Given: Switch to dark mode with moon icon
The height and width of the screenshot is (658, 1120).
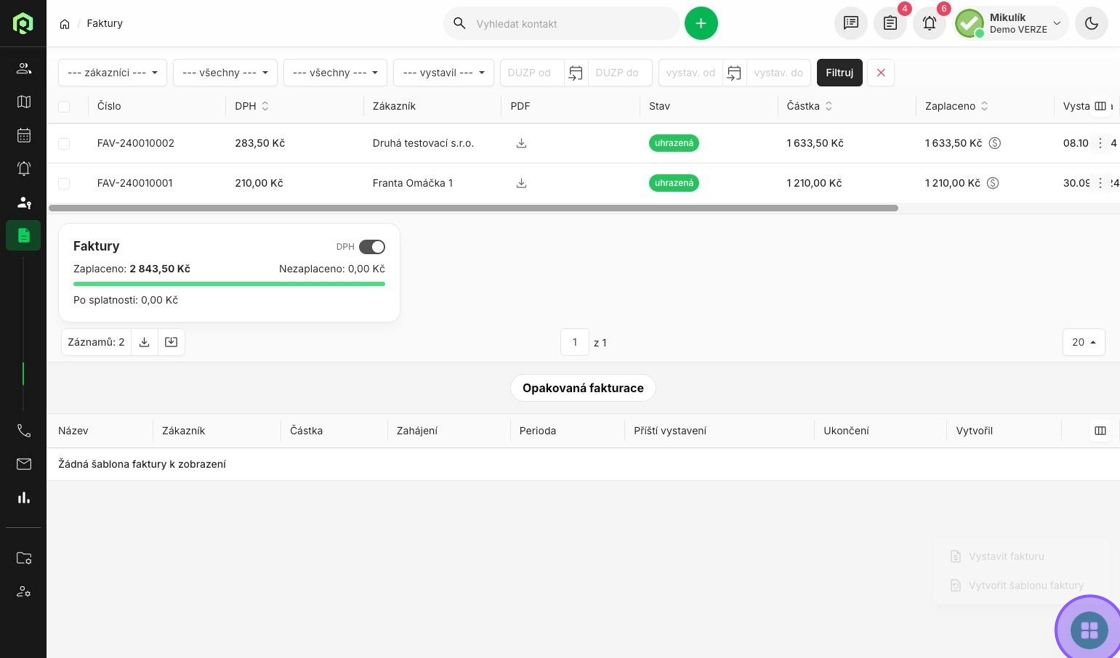Looking at the screenshot, I should 1091,24.
